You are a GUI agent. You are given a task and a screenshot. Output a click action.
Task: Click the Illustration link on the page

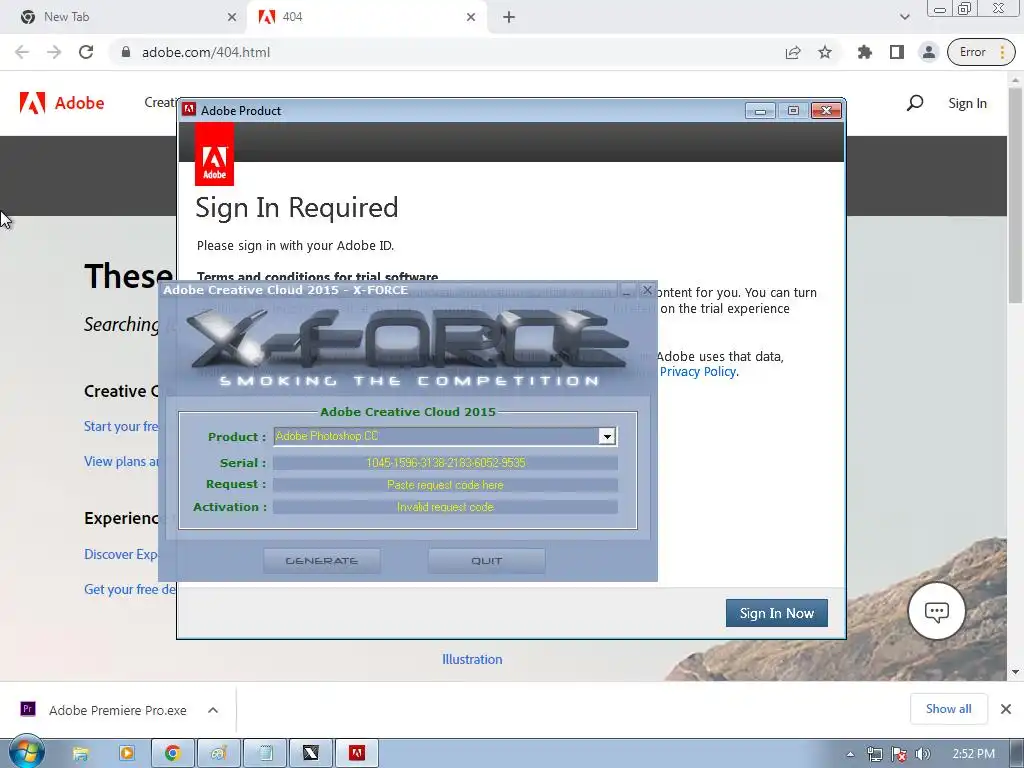pos(472,660)
